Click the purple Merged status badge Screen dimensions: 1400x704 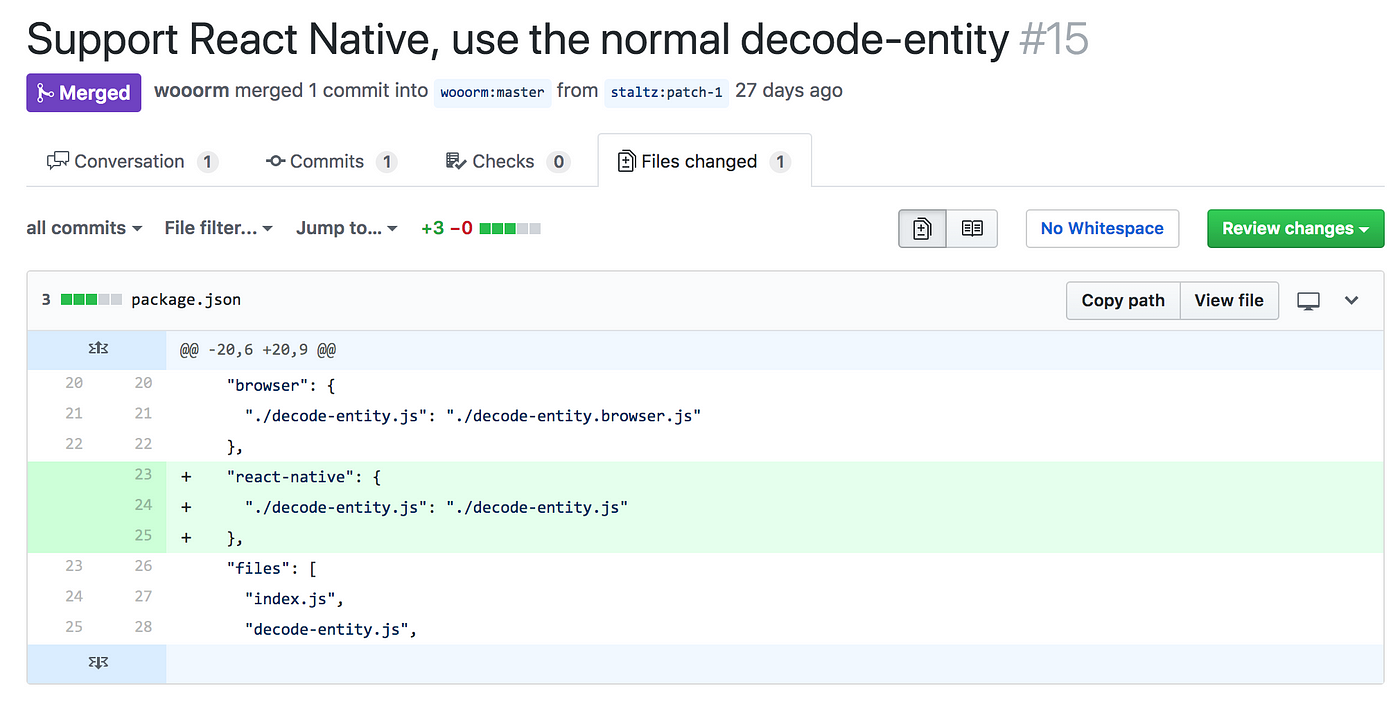84,92
